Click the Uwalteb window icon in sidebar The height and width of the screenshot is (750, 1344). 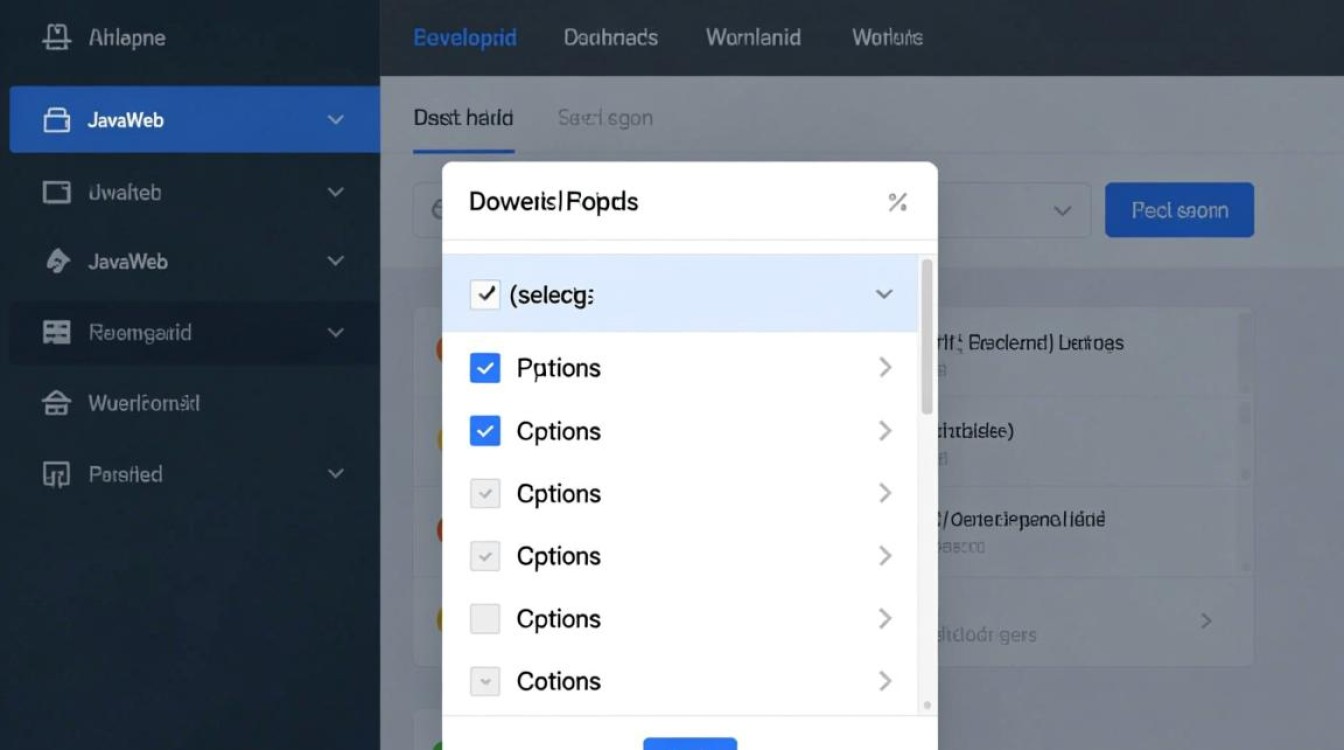click(x=57, y=192)
